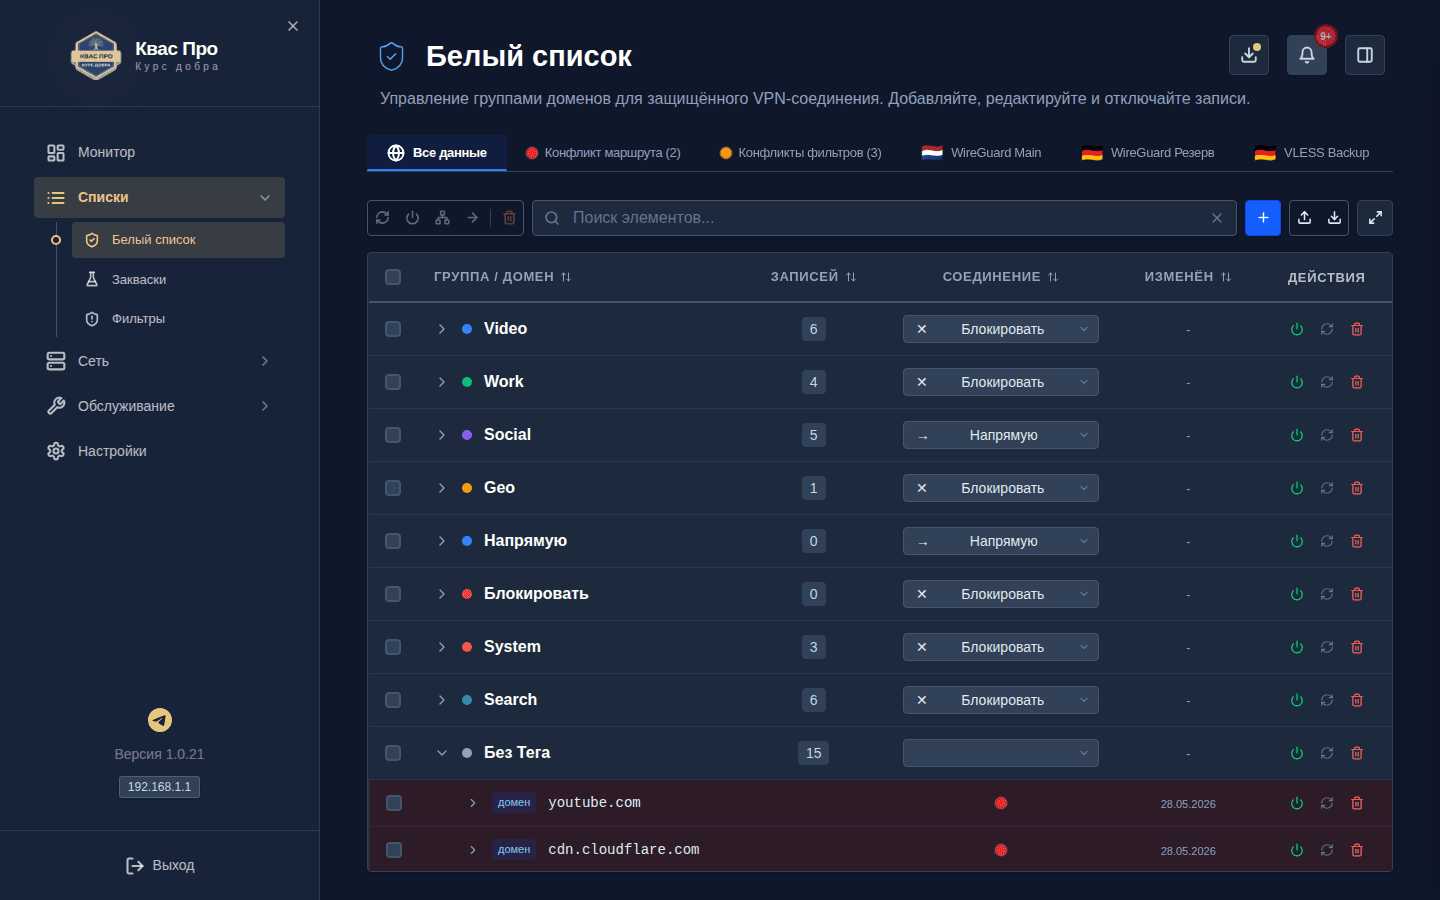Image resolution: width=1440 pixels, height=900 pixels.
Task: Collapse the Без Тега group
Action: pyautogui.click(x=441, y=753)
